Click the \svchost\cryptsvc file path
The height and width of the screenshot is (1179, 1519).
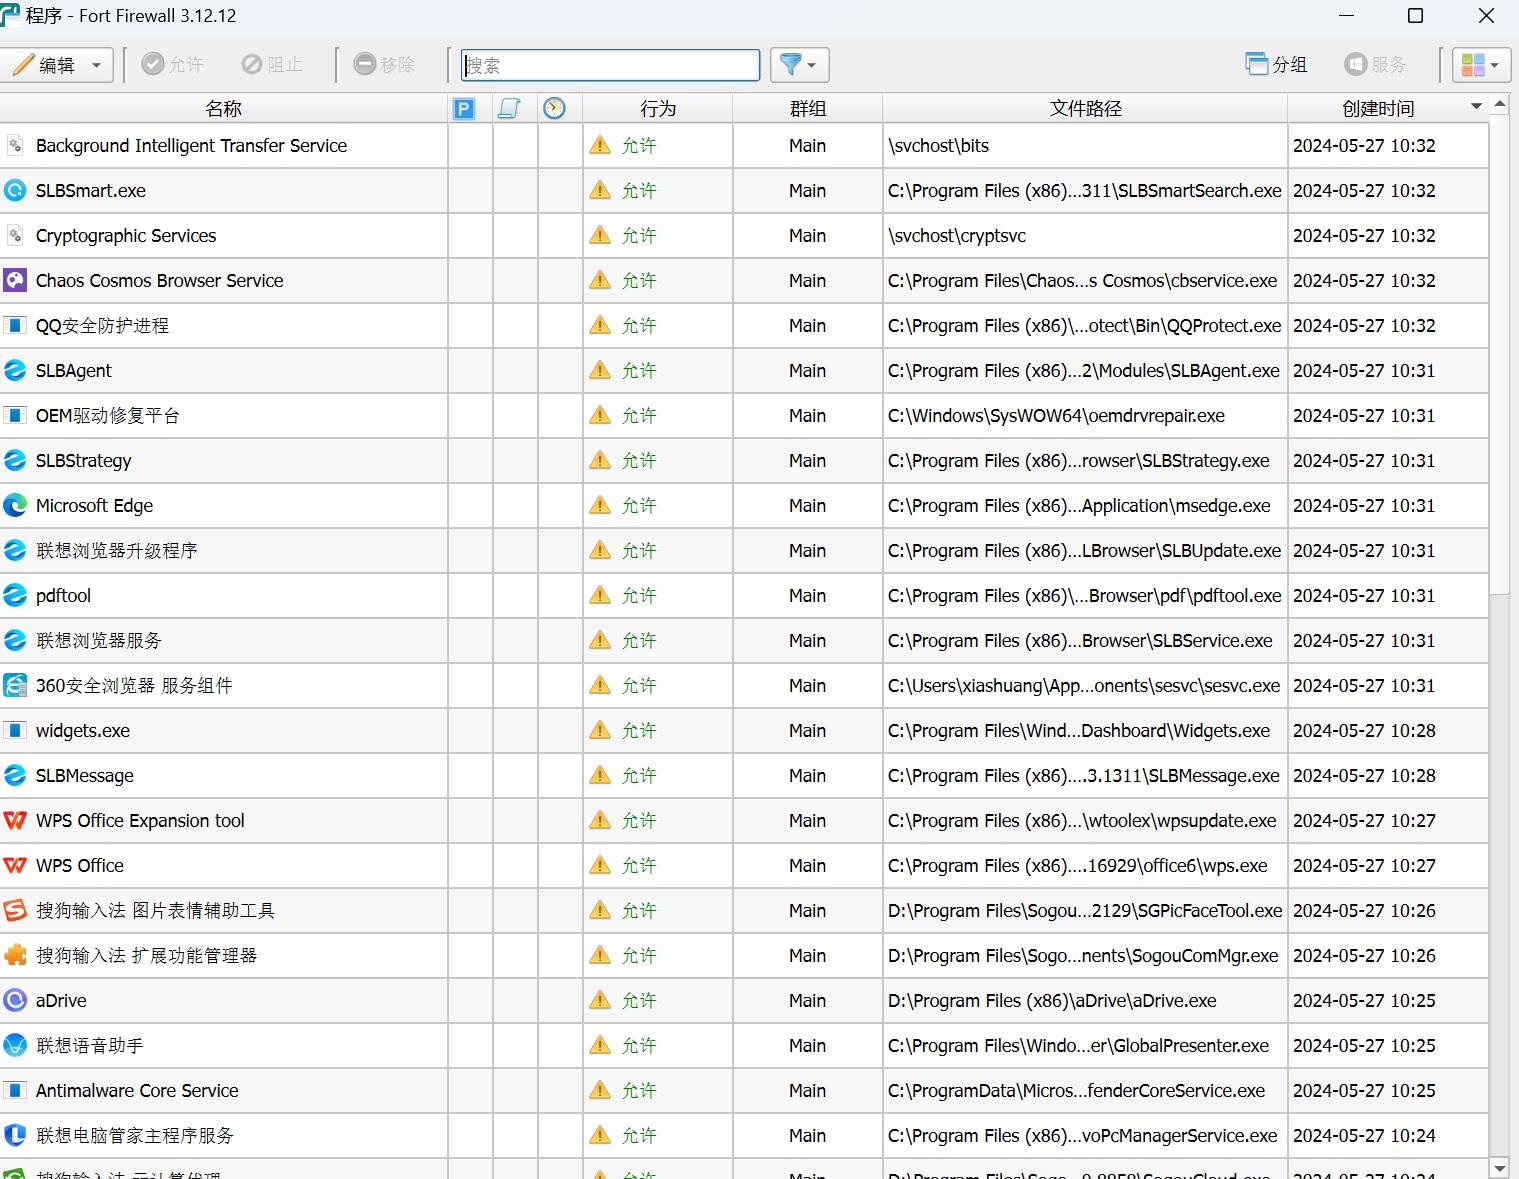click(957, 236)
